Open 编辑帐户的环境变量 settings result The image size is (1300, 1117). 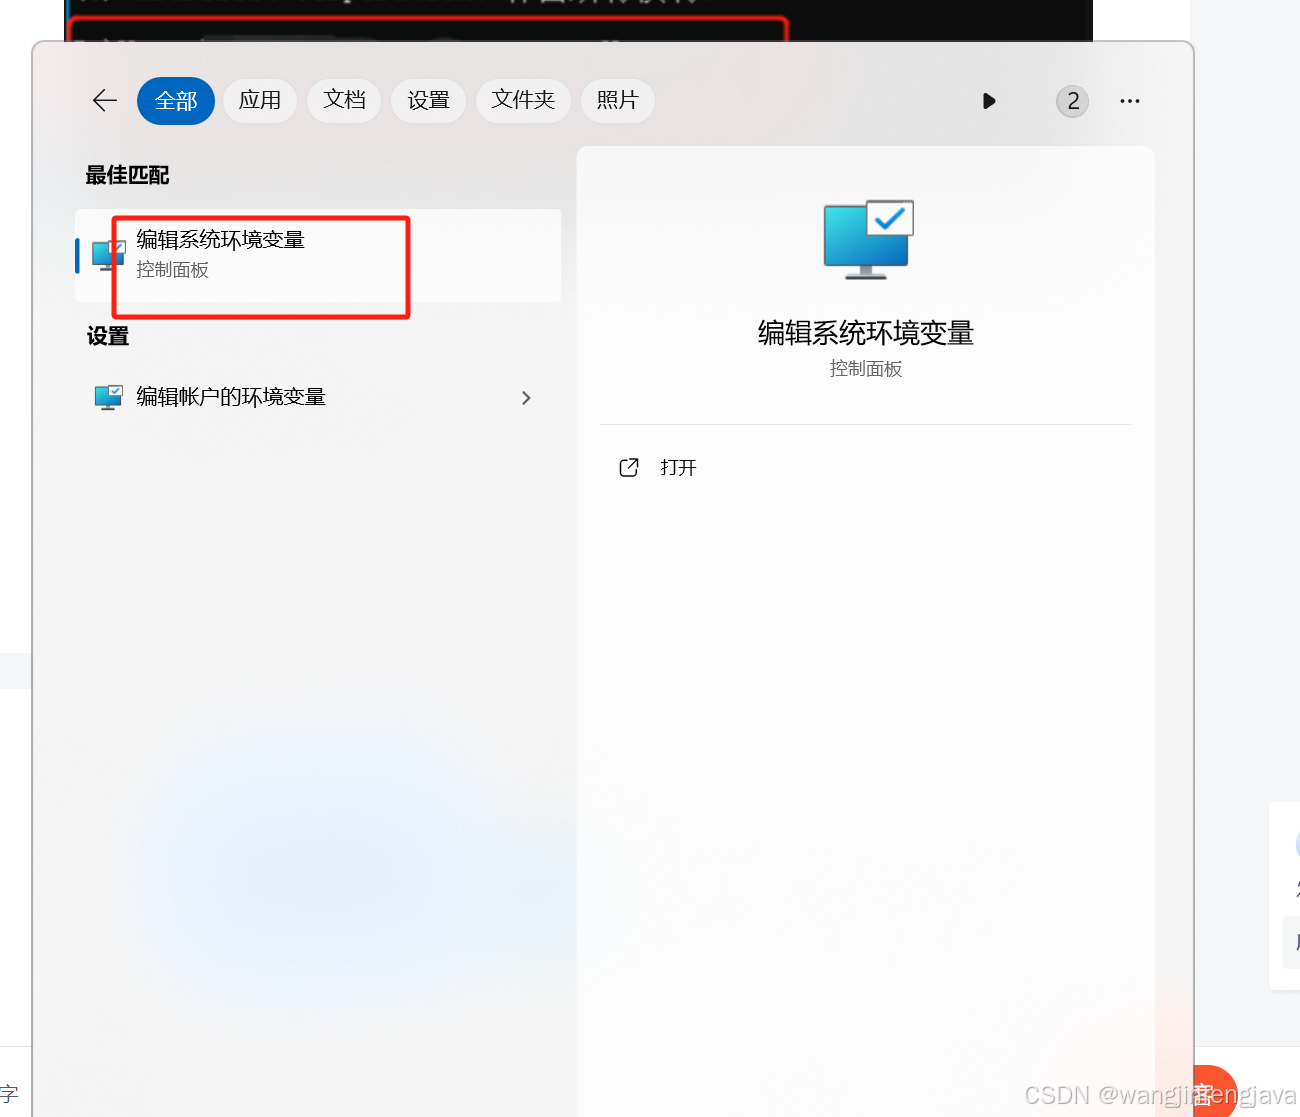[318, 397]
